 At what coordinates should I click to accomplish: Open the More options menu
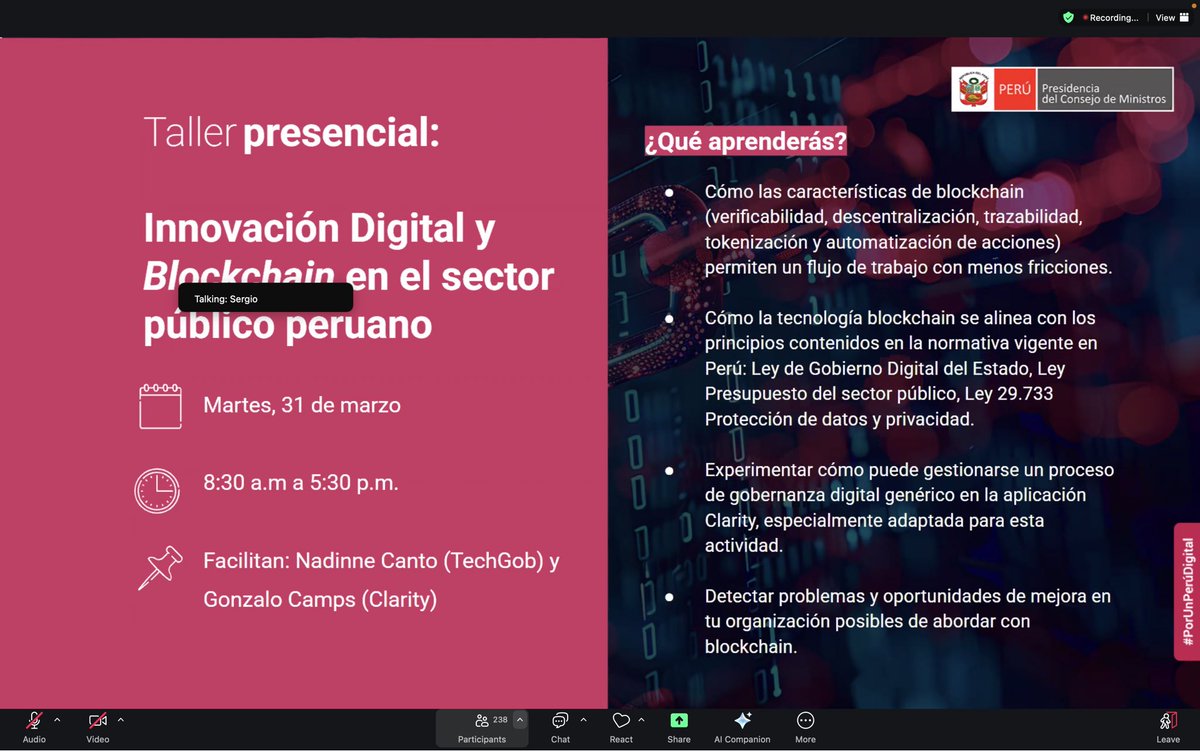click(805, 727)
